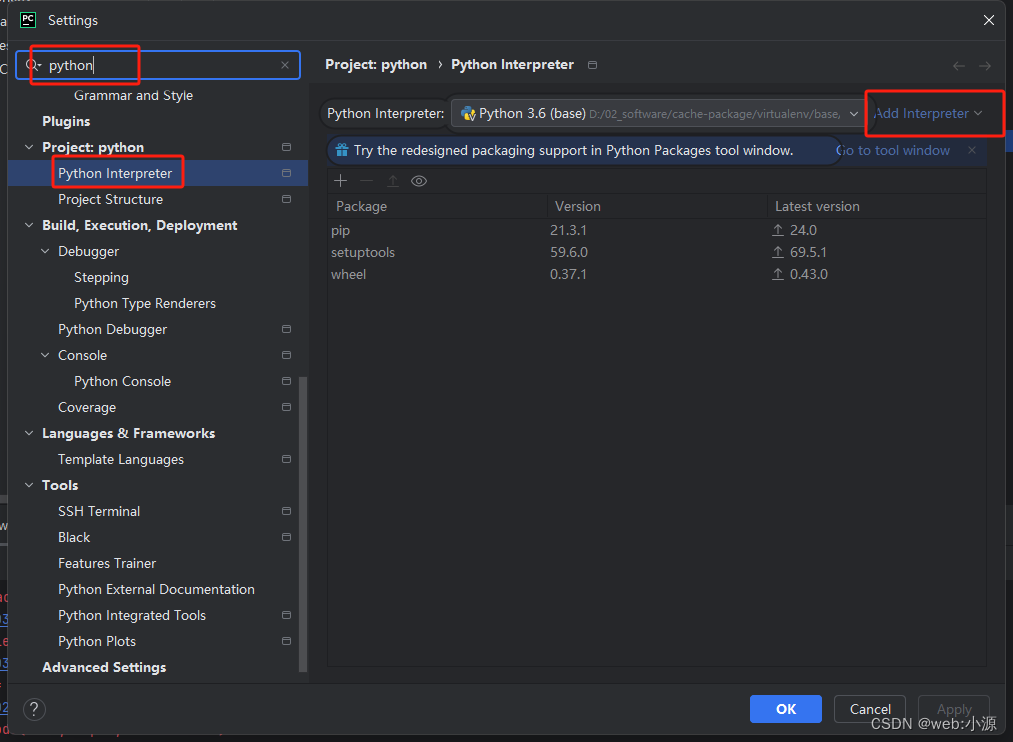The image size is (1013, 742).
Task: Collapse Build, Execution, Deployment node
Action: click(x=29, y=225)
